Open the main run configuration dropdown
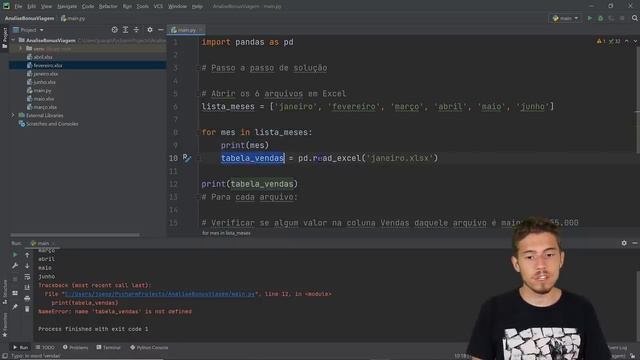The width and height of the screenshot is (640, 360). click(565, 18)
